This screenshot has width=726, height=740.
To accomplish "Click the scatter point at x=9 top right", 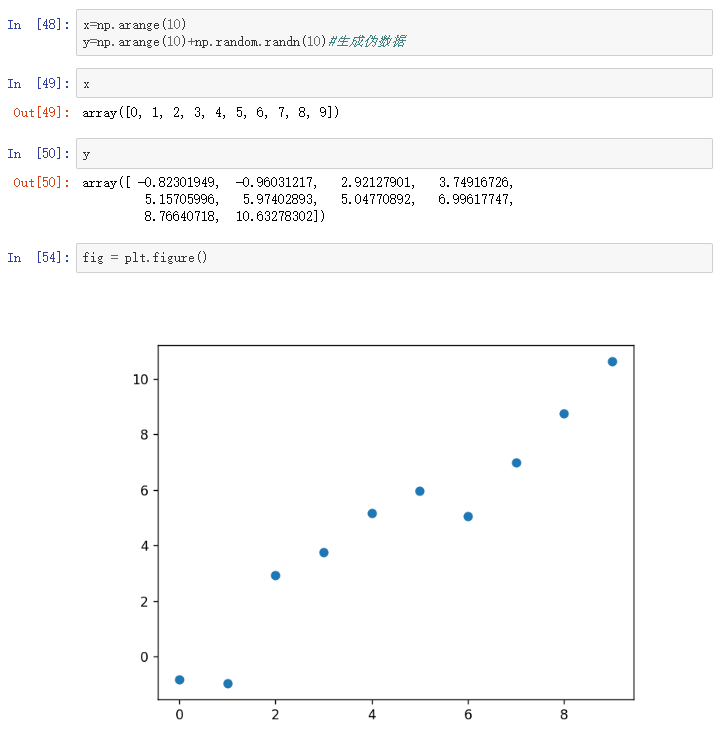I will [612, 362].
